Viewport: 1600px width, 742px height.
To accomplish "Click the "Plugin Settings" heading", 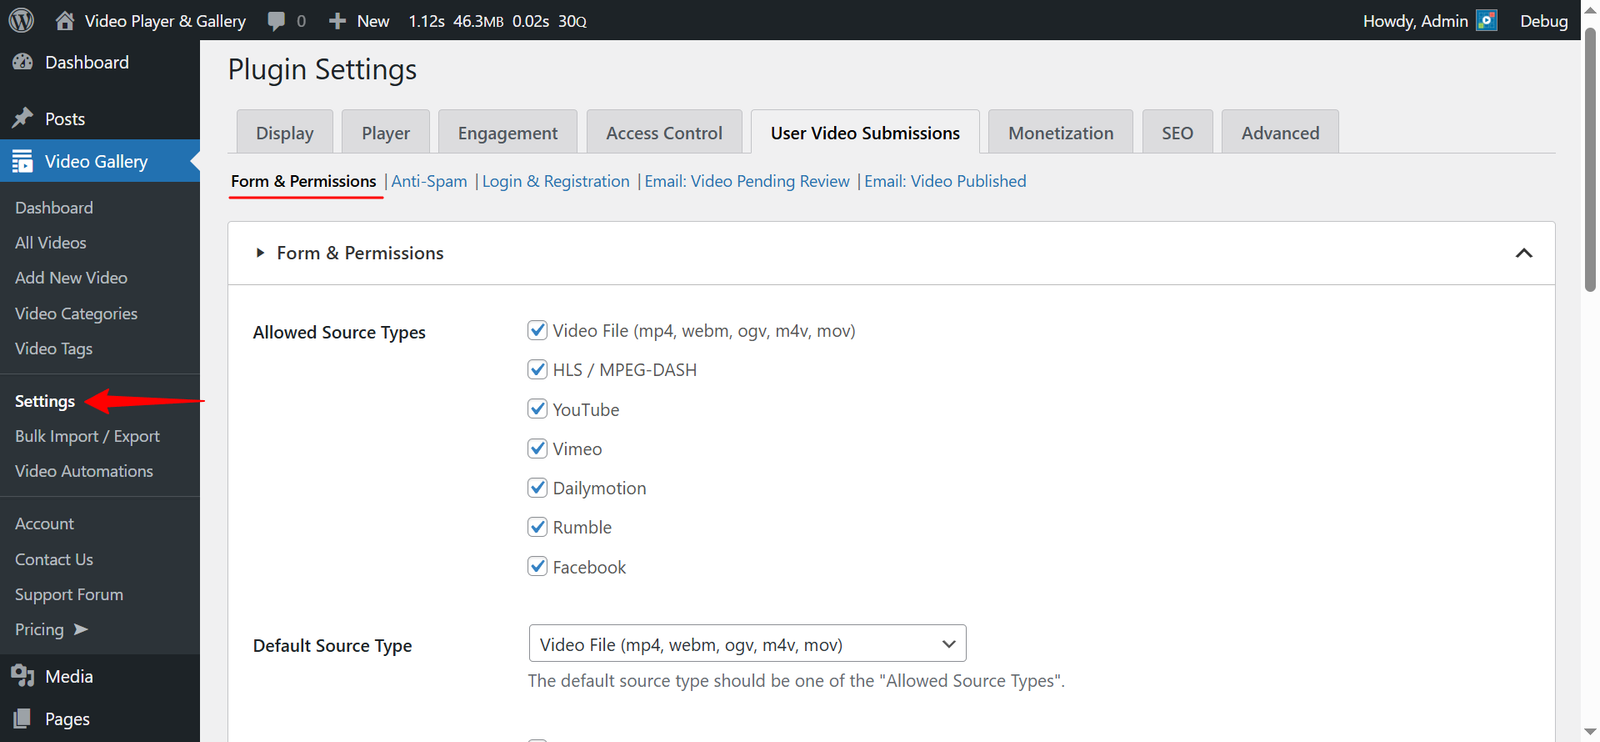I will click(x=322, y=69).
